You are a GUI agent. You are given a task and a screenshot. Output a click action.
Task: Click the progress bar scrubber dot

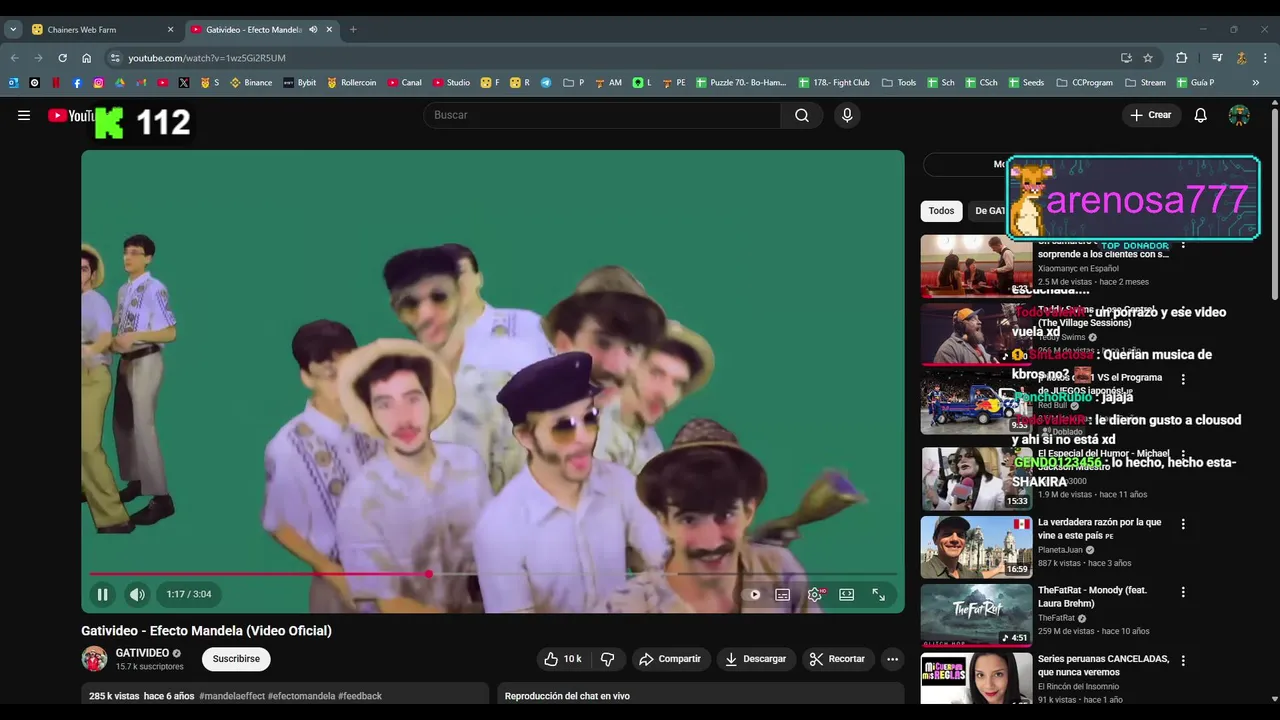[x=428, y=574]
